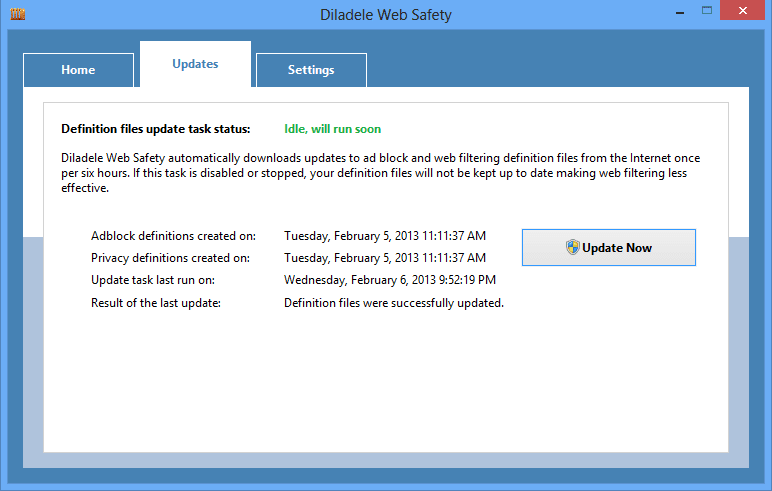
Task: Click the 'Idle, will run soon' status text
Action: [332, 129]
